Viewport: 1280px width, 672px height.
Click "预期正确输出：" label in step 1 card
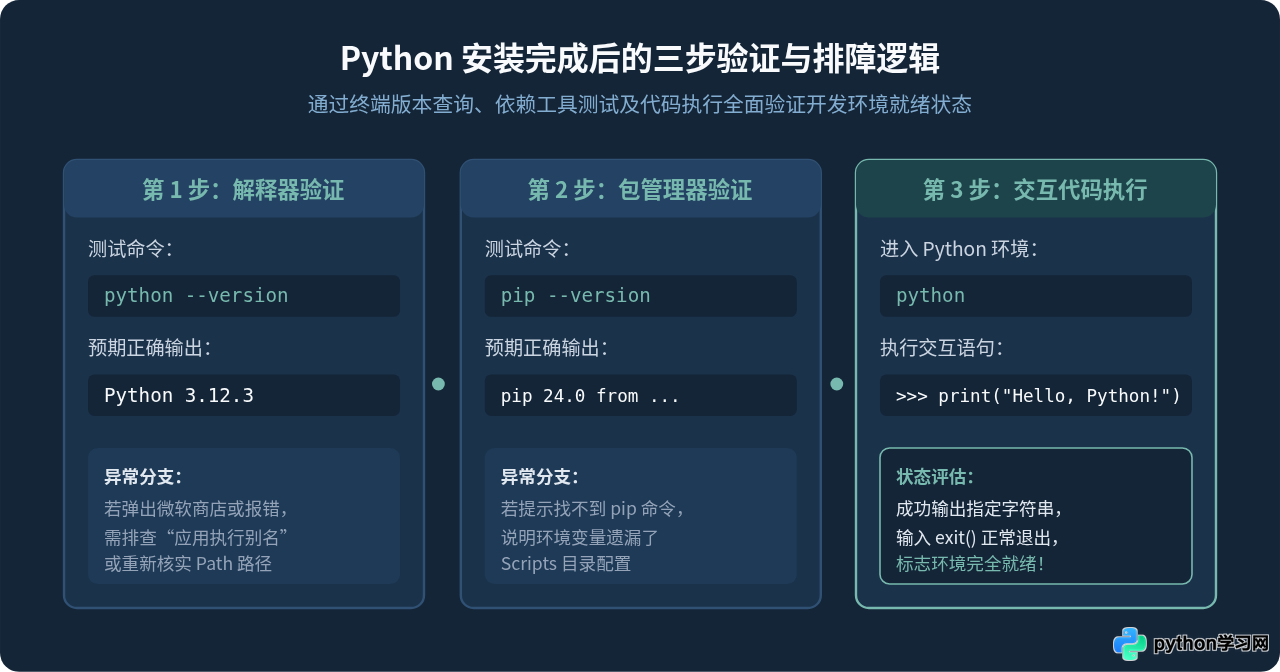pyautogui.click(x=150, y=348)
